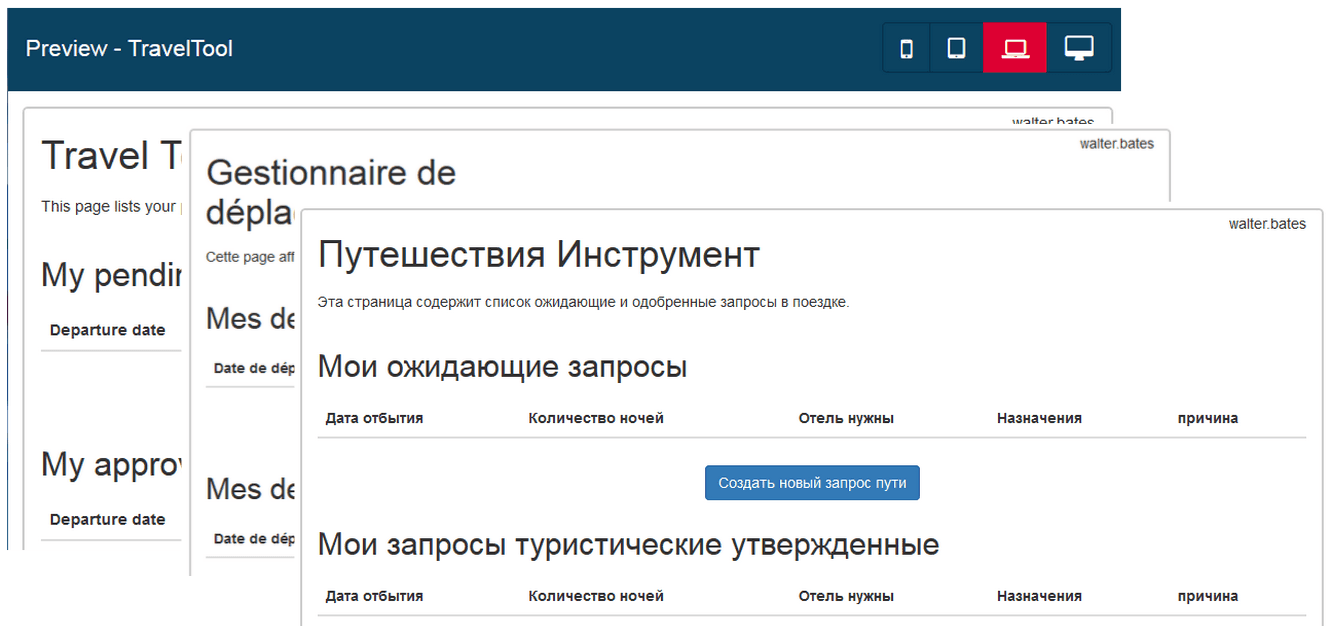Select the mobile phone preview icon
Screen dimensions: 1328x640
coord(905,47)
